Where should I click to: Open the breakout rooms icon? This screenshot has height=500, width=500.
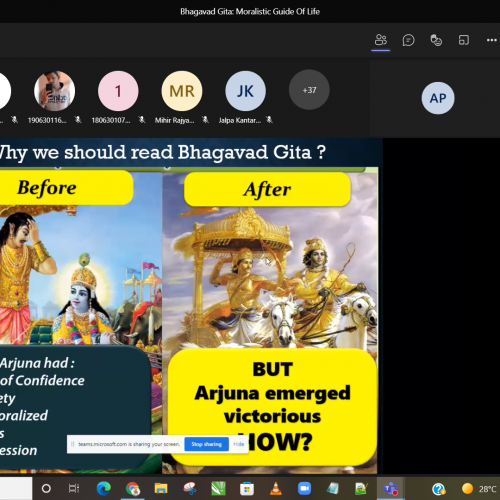click(464, 40)
